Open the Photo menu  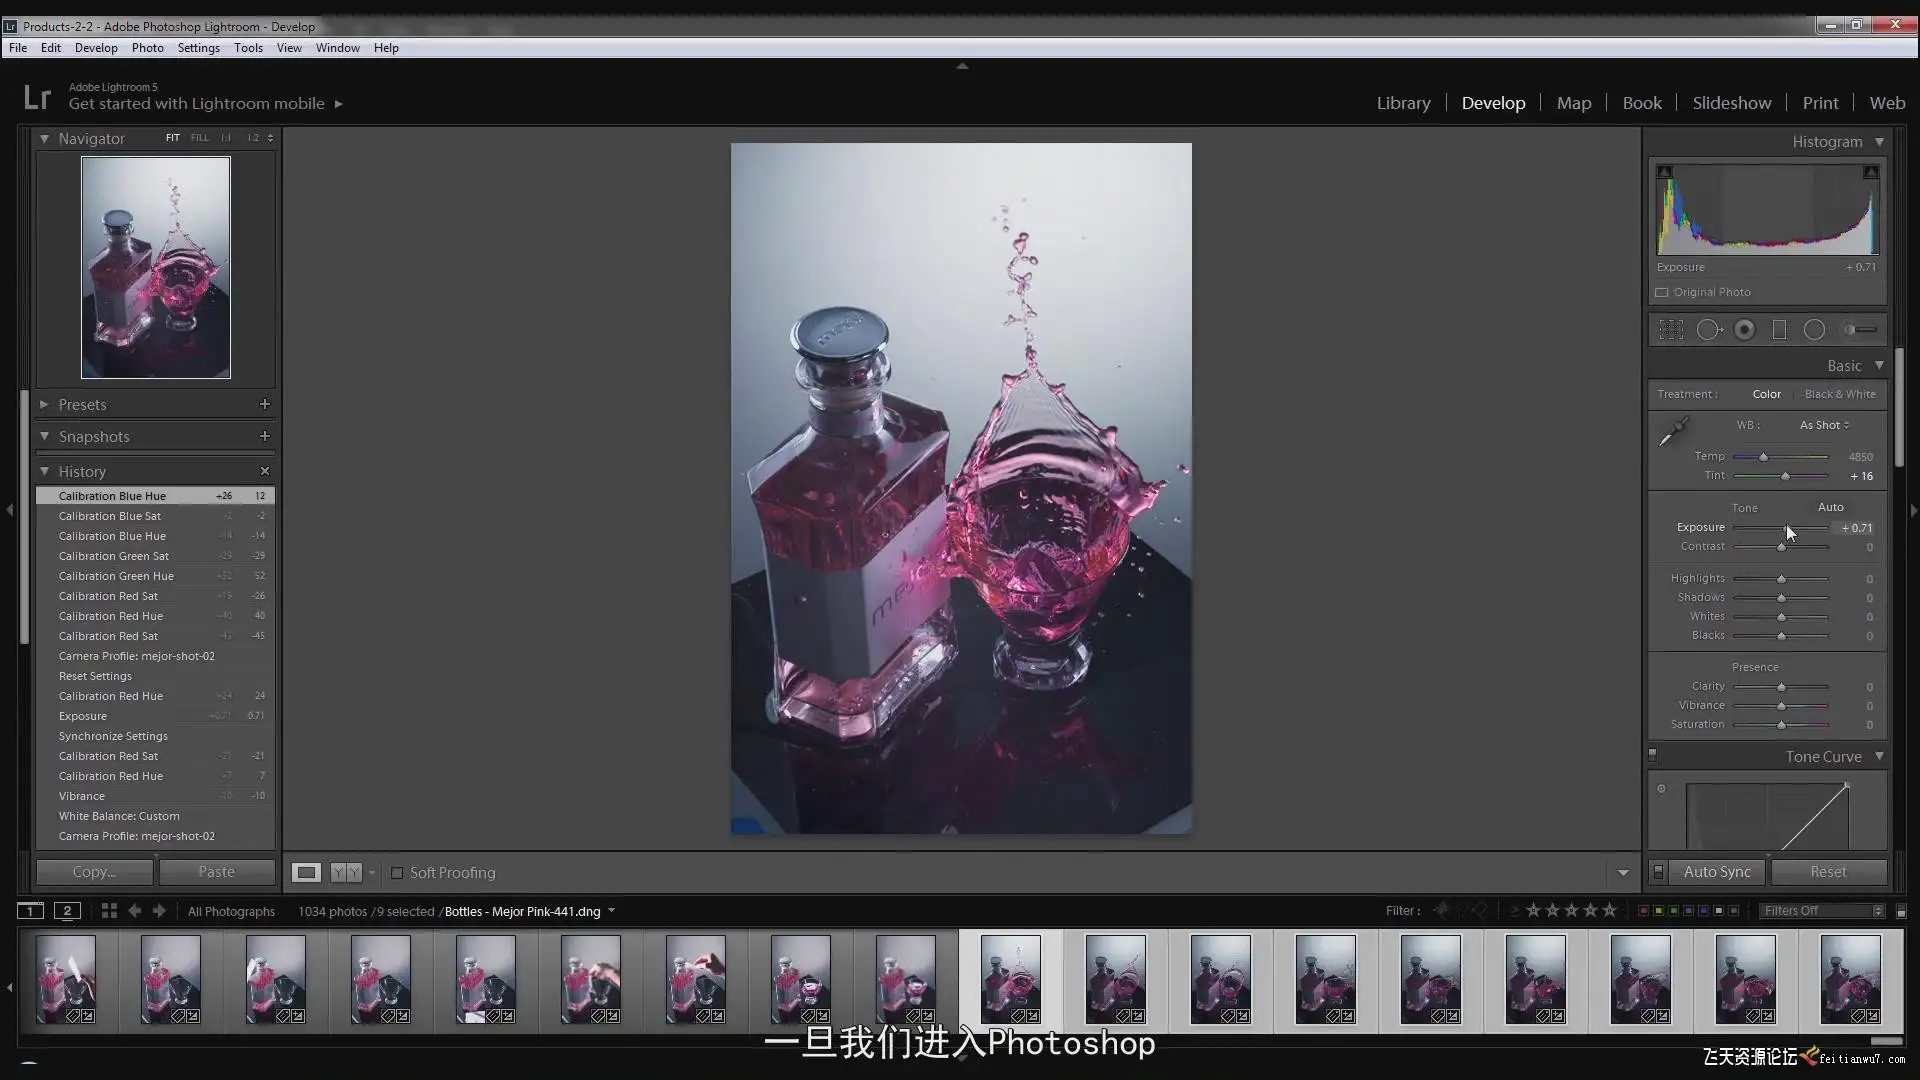[147, 48]
